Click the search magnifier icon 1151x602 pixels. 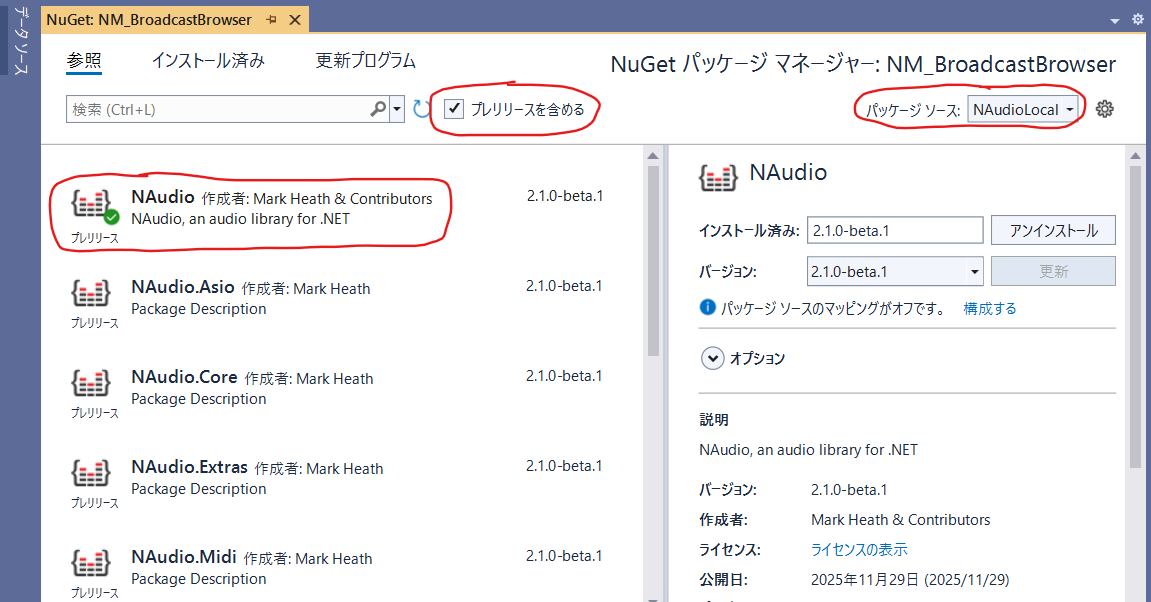pyautogui.click(x=379, y=107)
